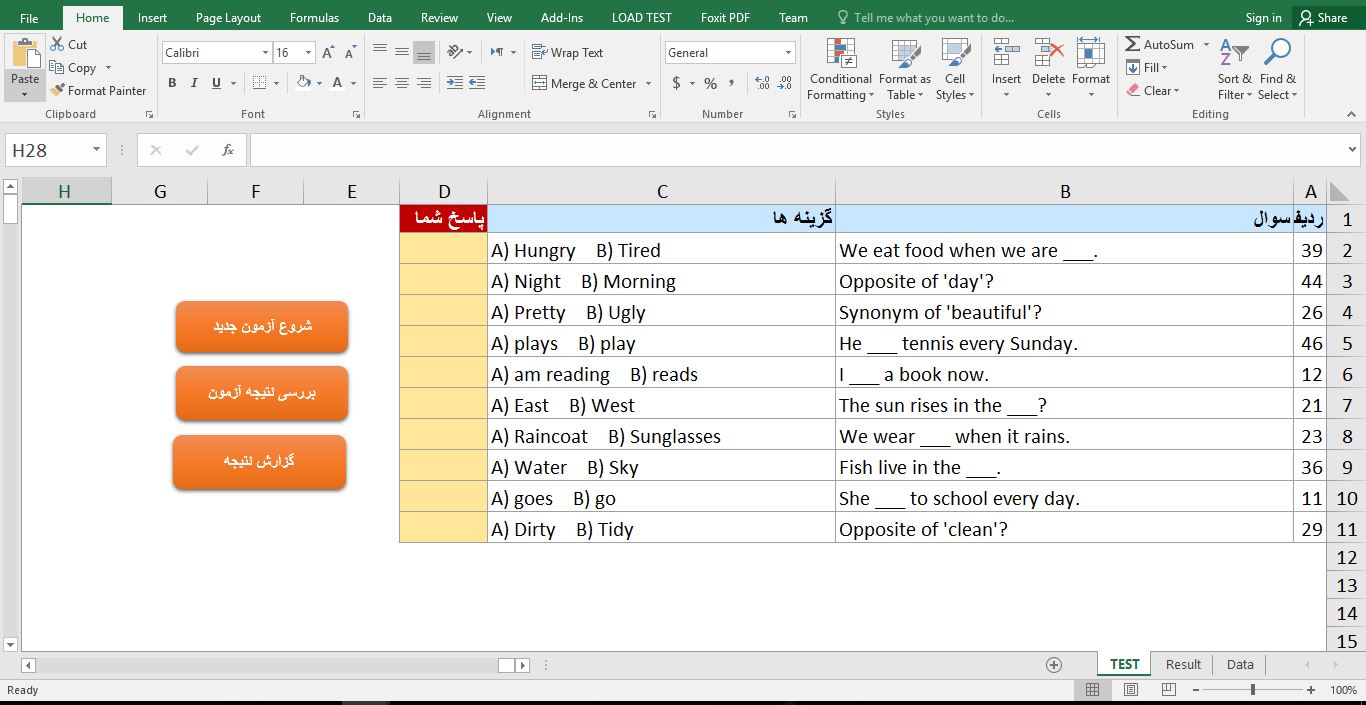Apply Accounting Number Format dollar sign
Image resolution: width=1366 pixels, height=705 pixels.
point(677,83)
